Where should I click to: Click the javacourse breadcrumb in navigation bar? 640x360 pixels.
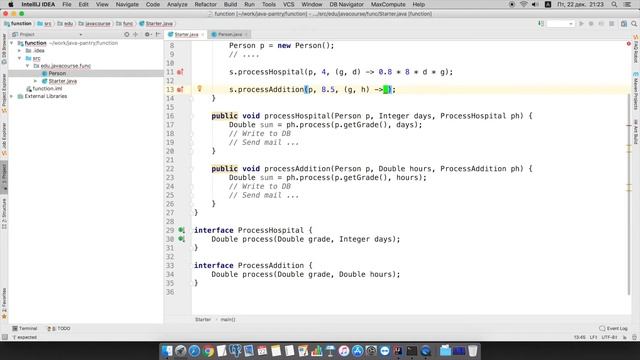pos(95,24)
